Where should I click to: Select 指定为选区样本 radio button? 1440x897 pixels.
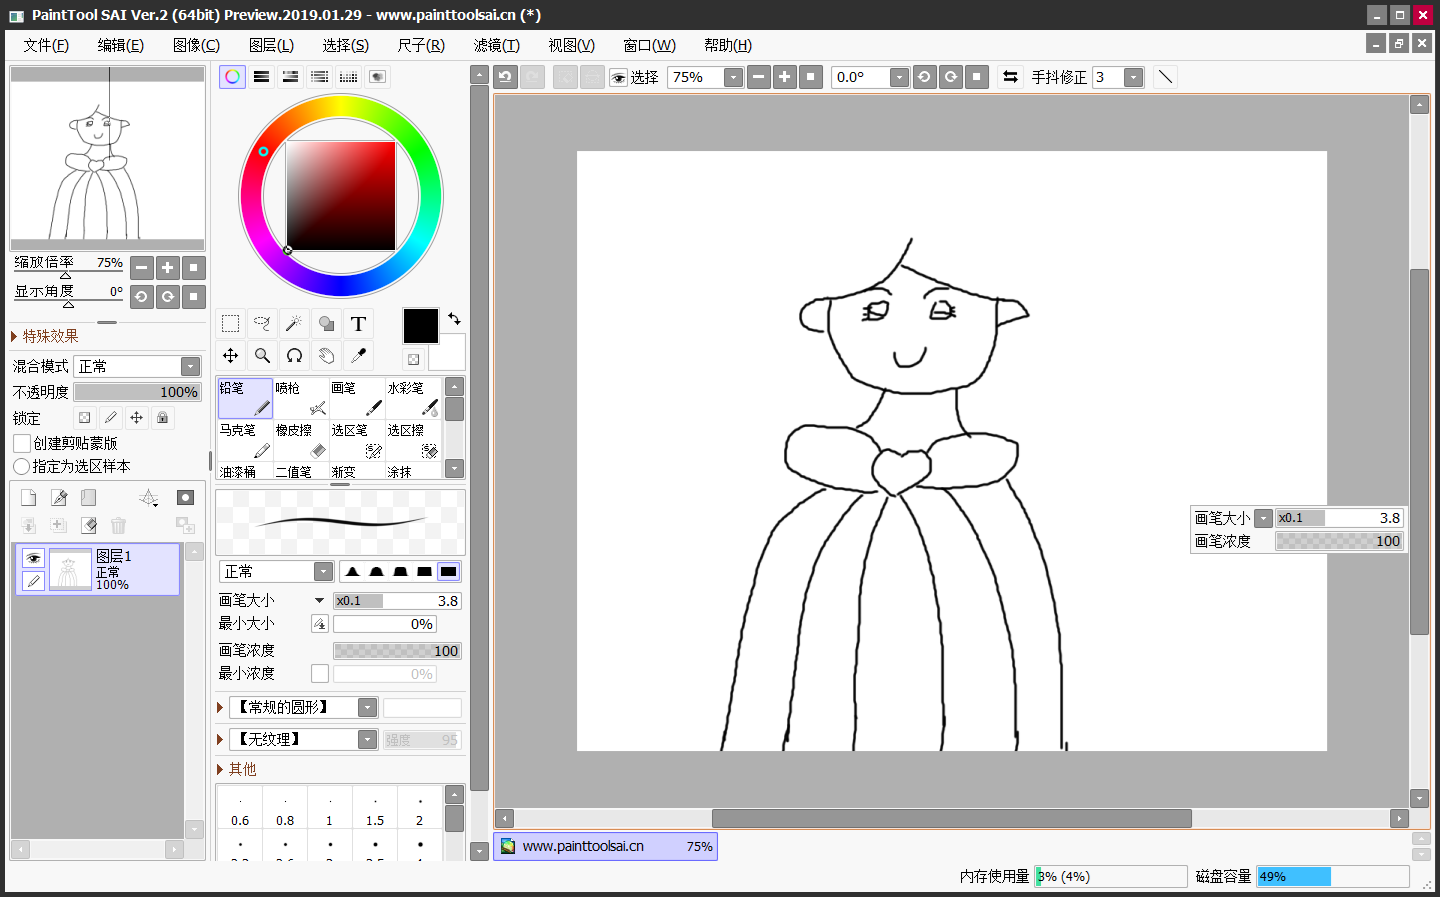point(21,467)
